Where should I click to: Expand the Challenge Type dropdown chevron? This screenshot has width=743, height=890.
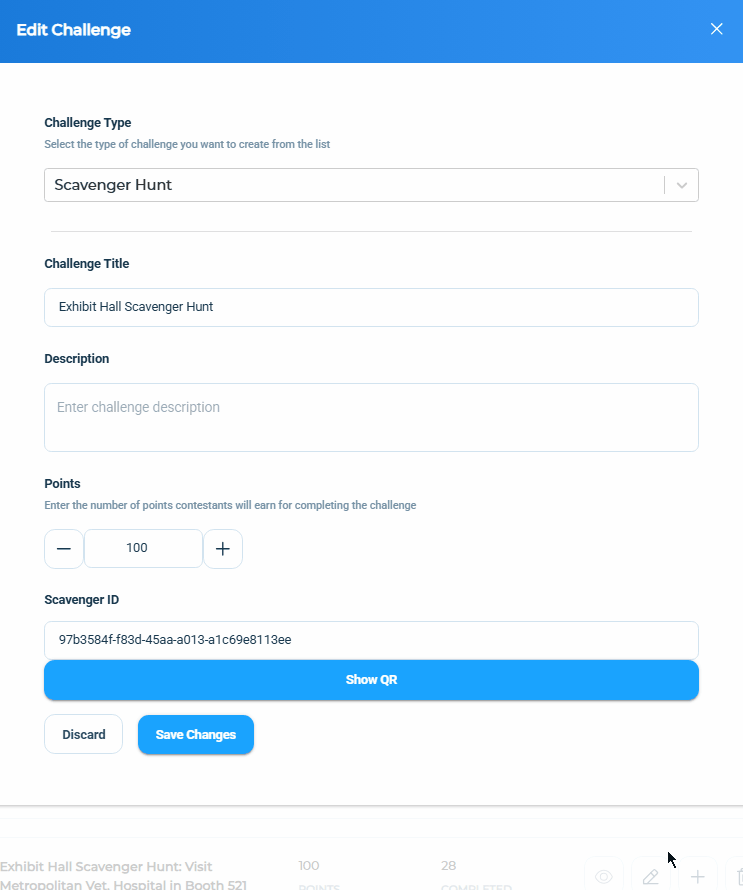coord(682,185)
